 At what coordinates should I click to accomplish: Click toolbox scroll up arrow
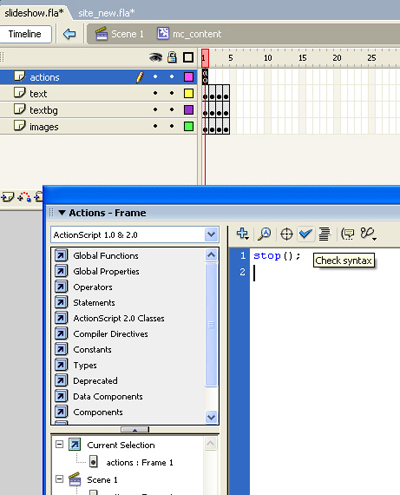click(x=211, y=255)
